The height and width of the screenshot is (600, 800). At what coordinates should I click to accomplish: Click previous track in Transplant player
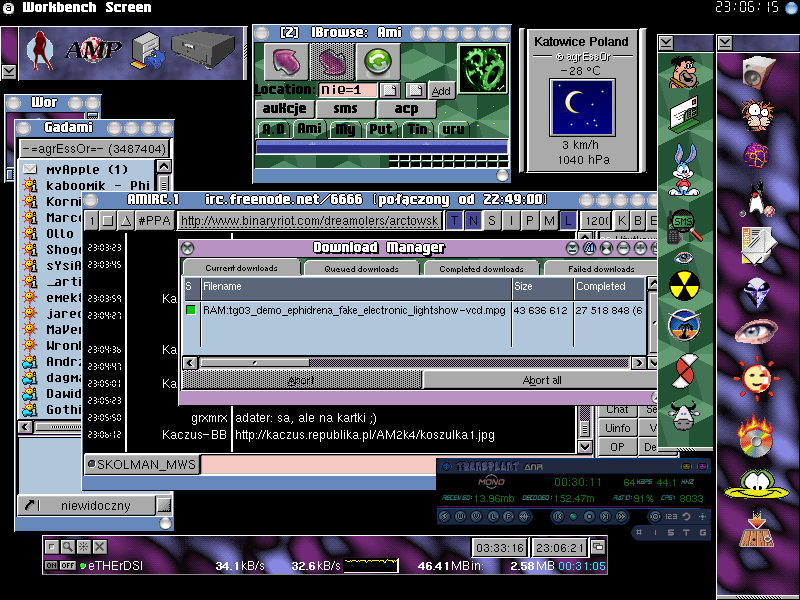(x=558, y=516)
